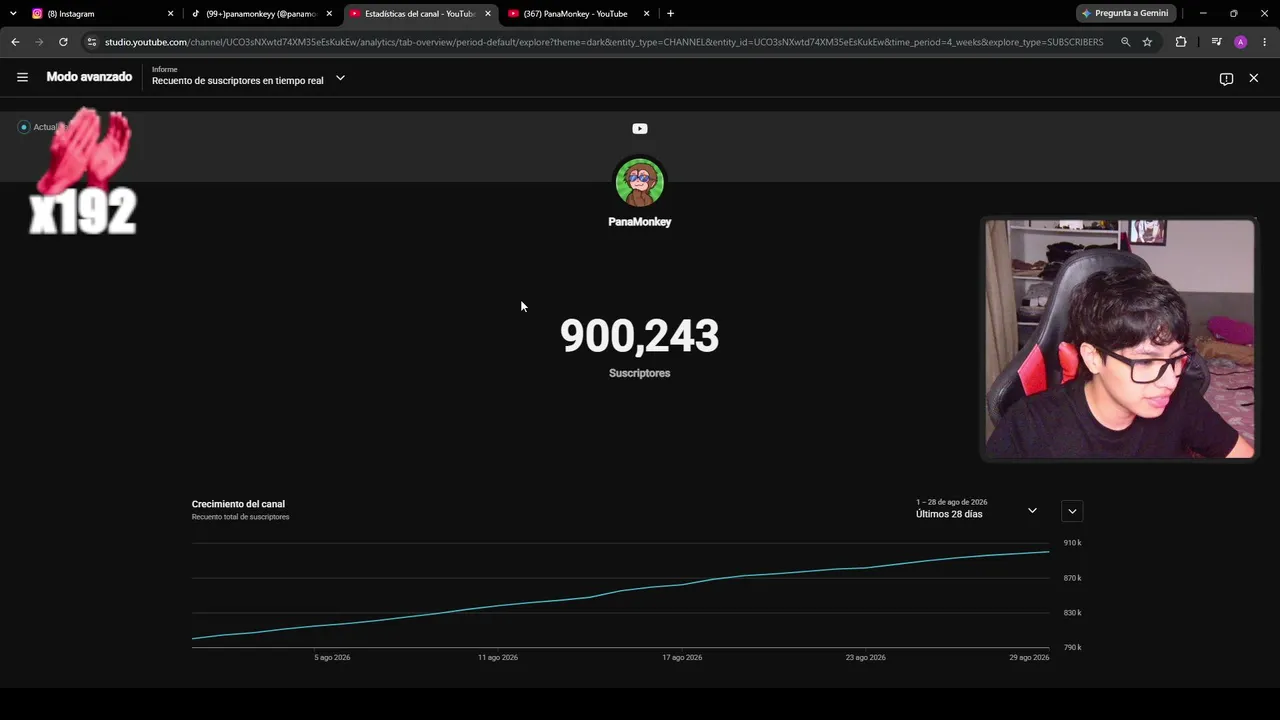
Task: Close the Estadísticas del canal tab
Action: coord(488,14)
